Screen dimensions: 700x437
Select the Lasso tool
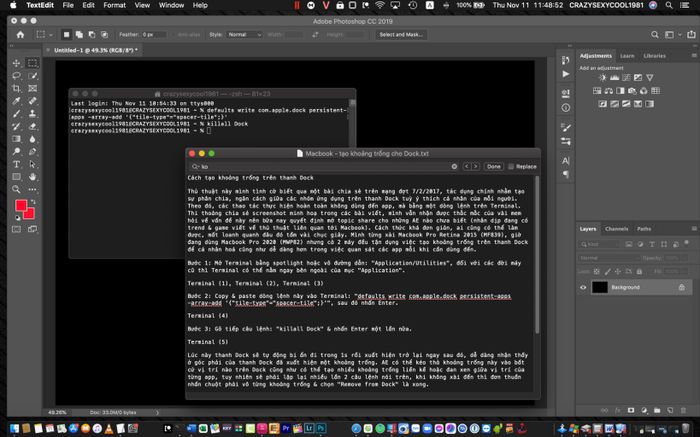(x=17, y=76)
